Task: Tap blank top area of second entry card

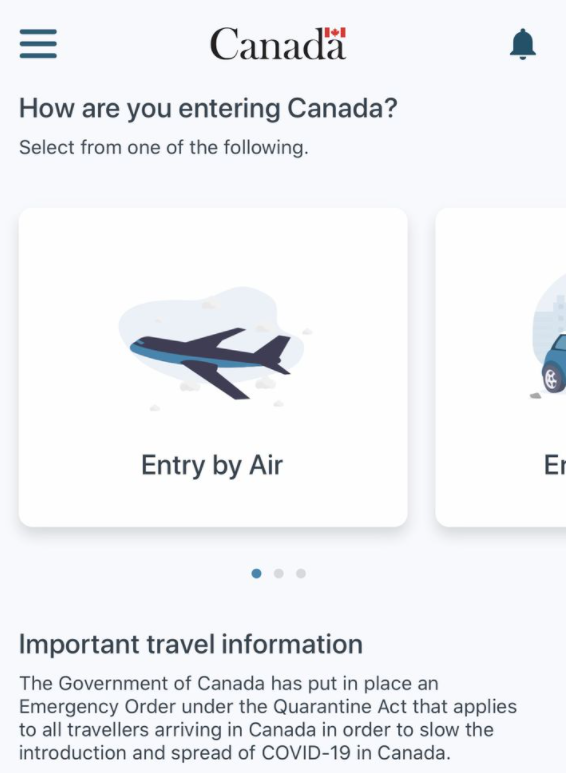Action: point(501,241)
